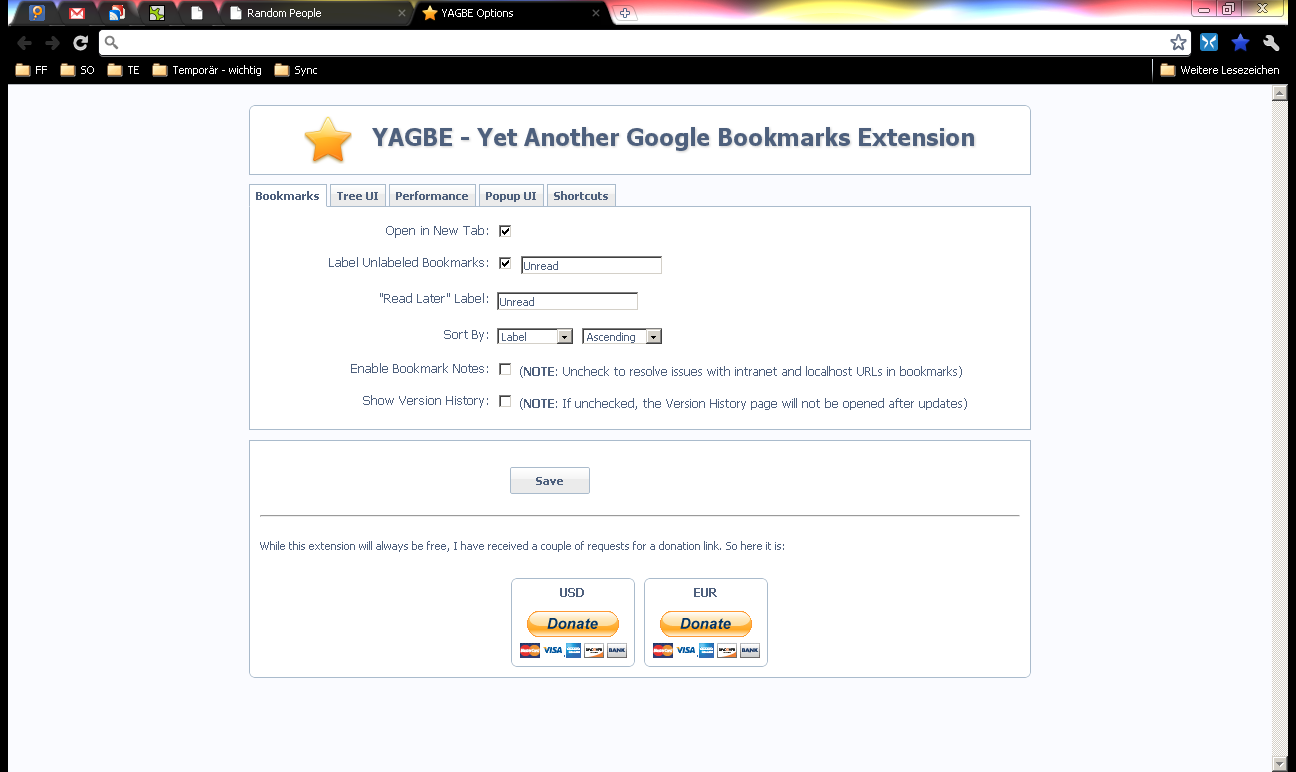The width and height of the screenshot is (1296, 772).
Task: Click the EUR Donate button
Action: click(706, 624)
